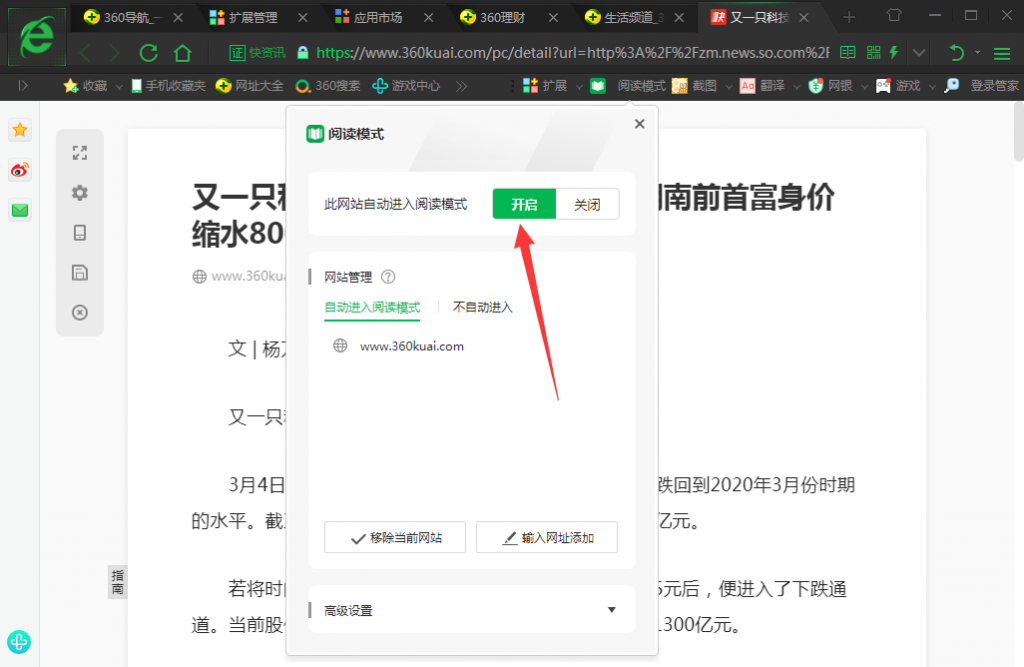This screenshot has width=1024, height=667.
Task: Click the game center icon at bottom left
Action: [19, 642]
